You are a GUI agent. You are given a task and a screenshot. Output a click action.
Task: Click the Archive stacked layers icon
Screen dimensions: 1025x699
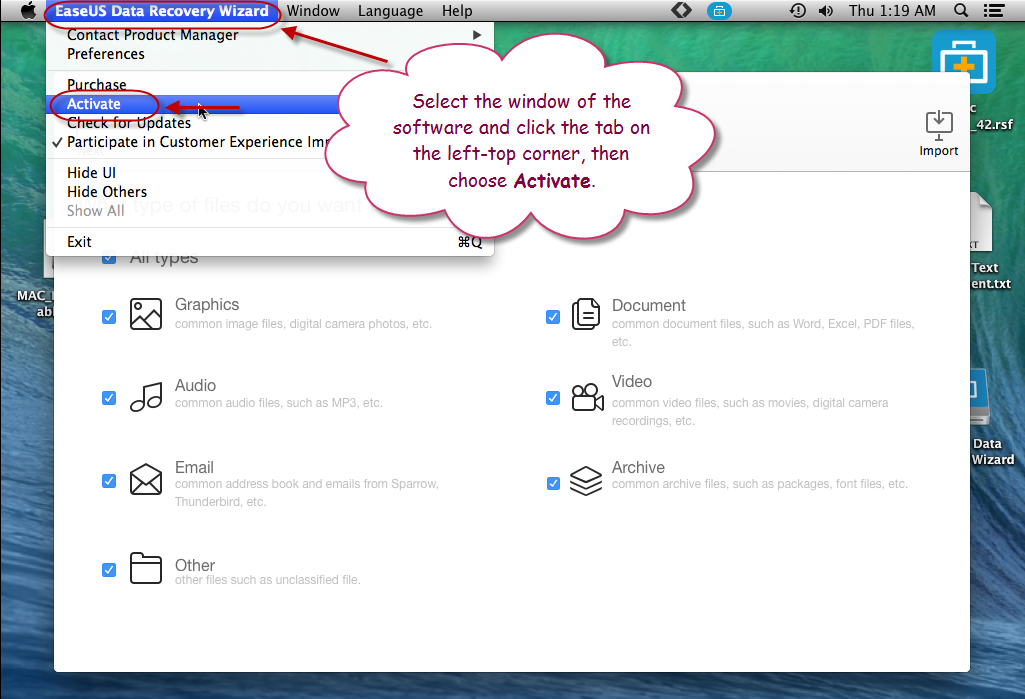(586, 481)
